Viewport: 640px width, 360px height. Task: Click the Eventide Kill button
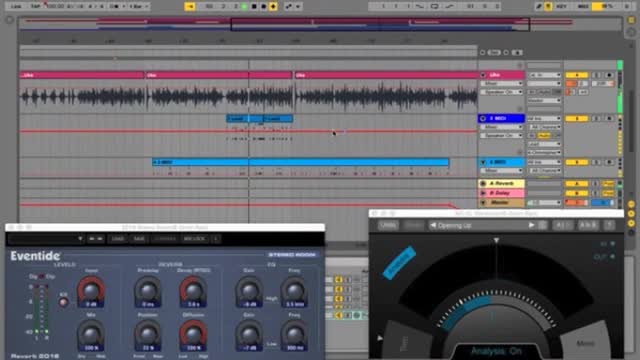63,302
